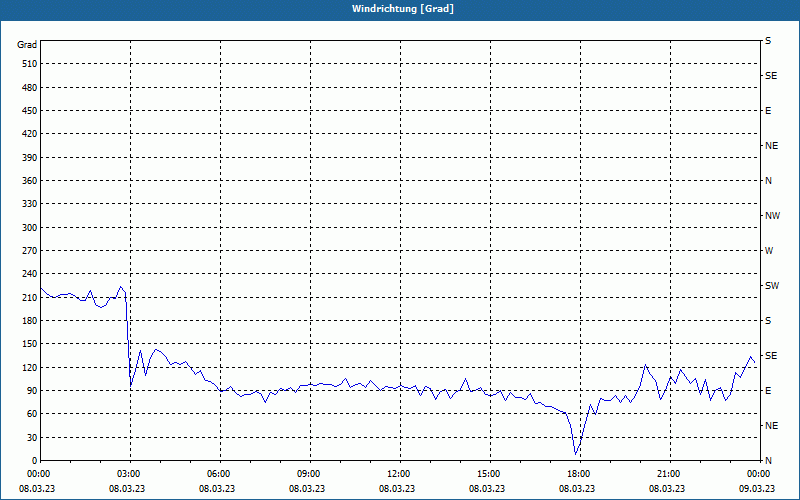The height and width of the screenshot is (500, 800).
Task: Click the 08.03.23 date below 18:00
Action: (x=577, y=488)
